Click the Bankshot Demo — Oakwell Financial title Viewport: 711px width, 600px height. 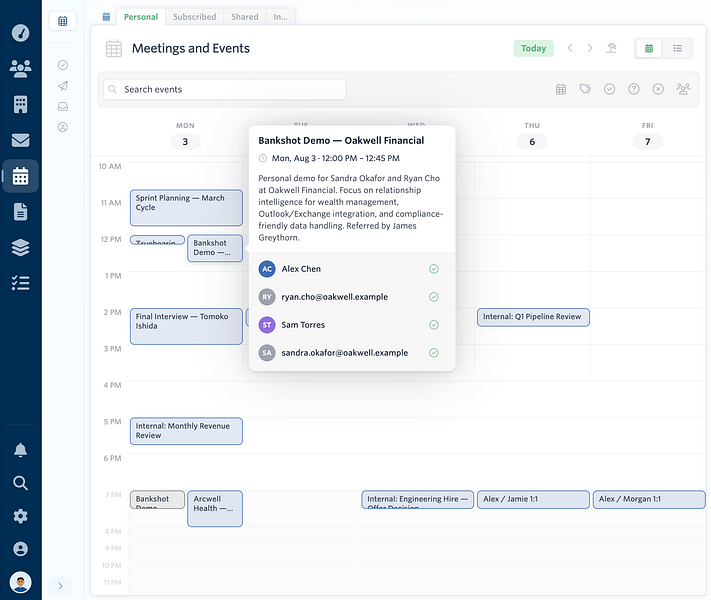[341, 141]
